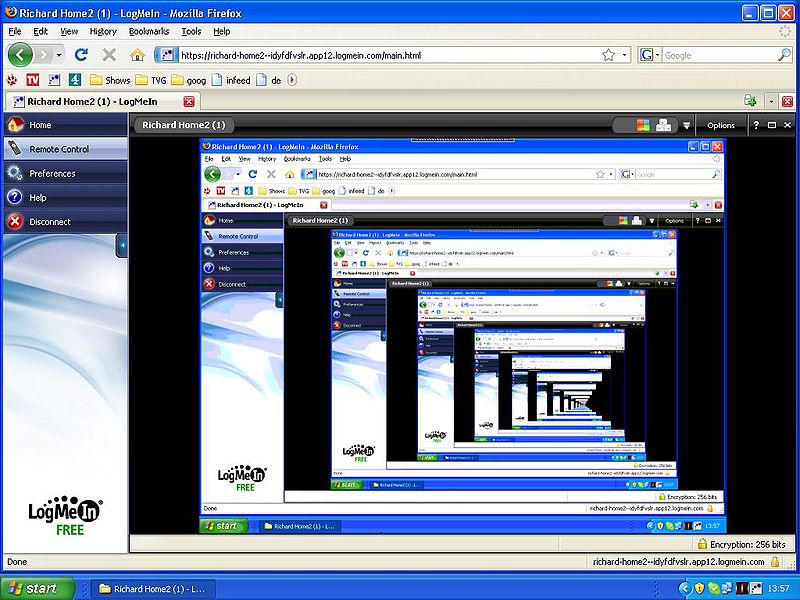Toggle full screen in the outer LogMeIn toolbar
The image size is (800, 600).
(772, 125)
